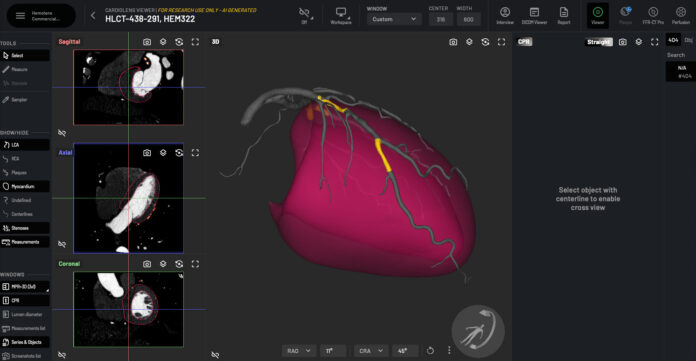Click the hamburger menu icon
This screenshot has height=361, width=696.
point(20,16)
